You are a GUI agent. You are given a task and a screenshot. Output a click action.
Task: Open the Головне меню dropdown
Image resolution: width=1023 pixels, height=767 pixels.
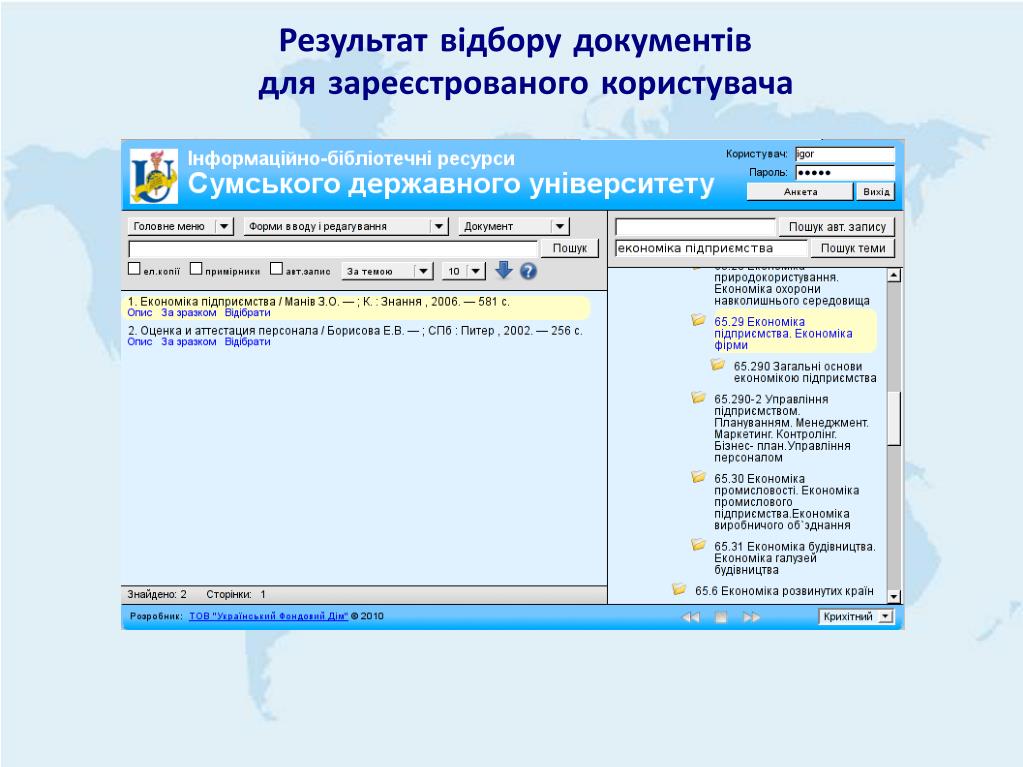tap(180, 226)
